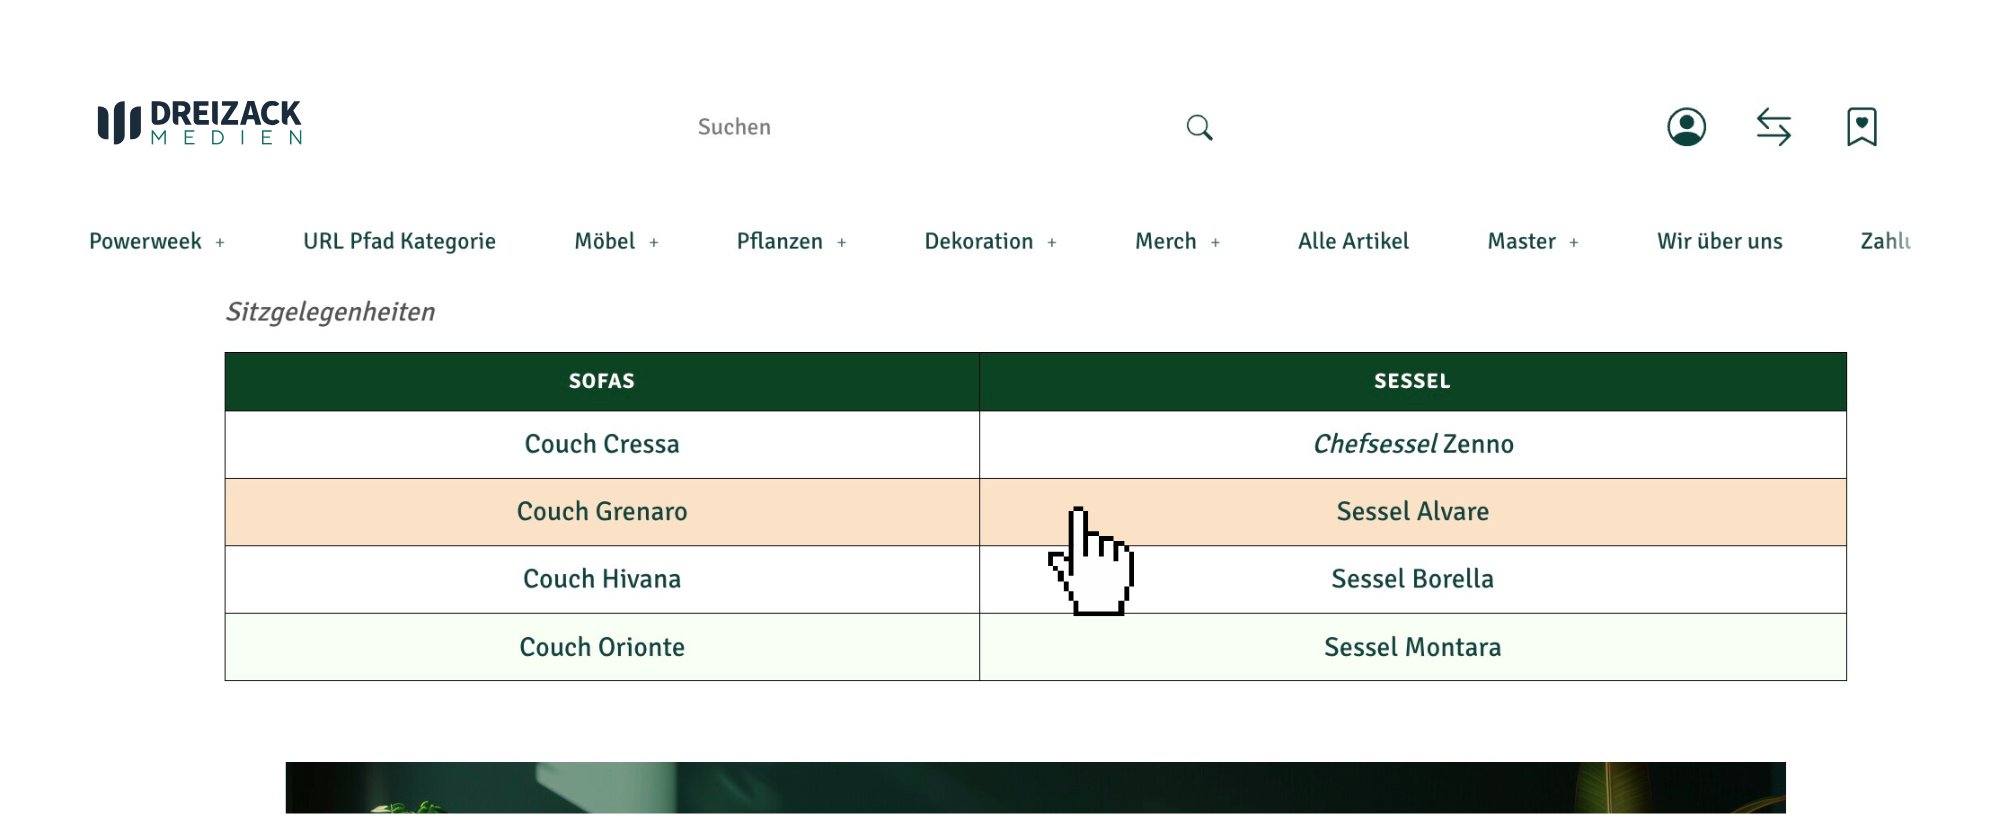Image resolution: width=2000 pixels, height=818 pixels.
Task: Go to Alle Artikel
Action: point(1353,241)
